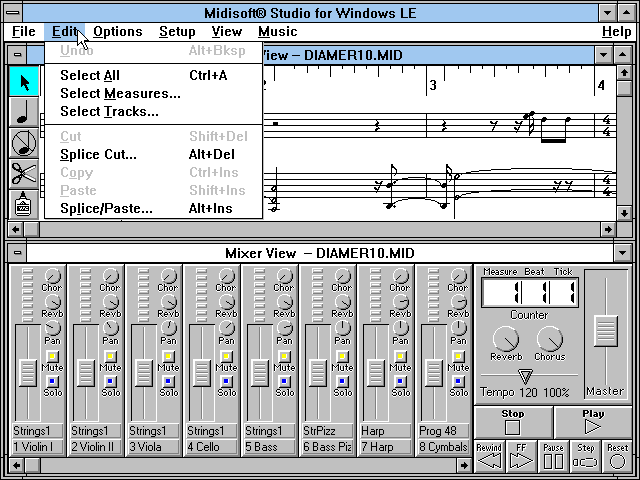Click the Reset button
640x480 pixels.
[617, 456]
